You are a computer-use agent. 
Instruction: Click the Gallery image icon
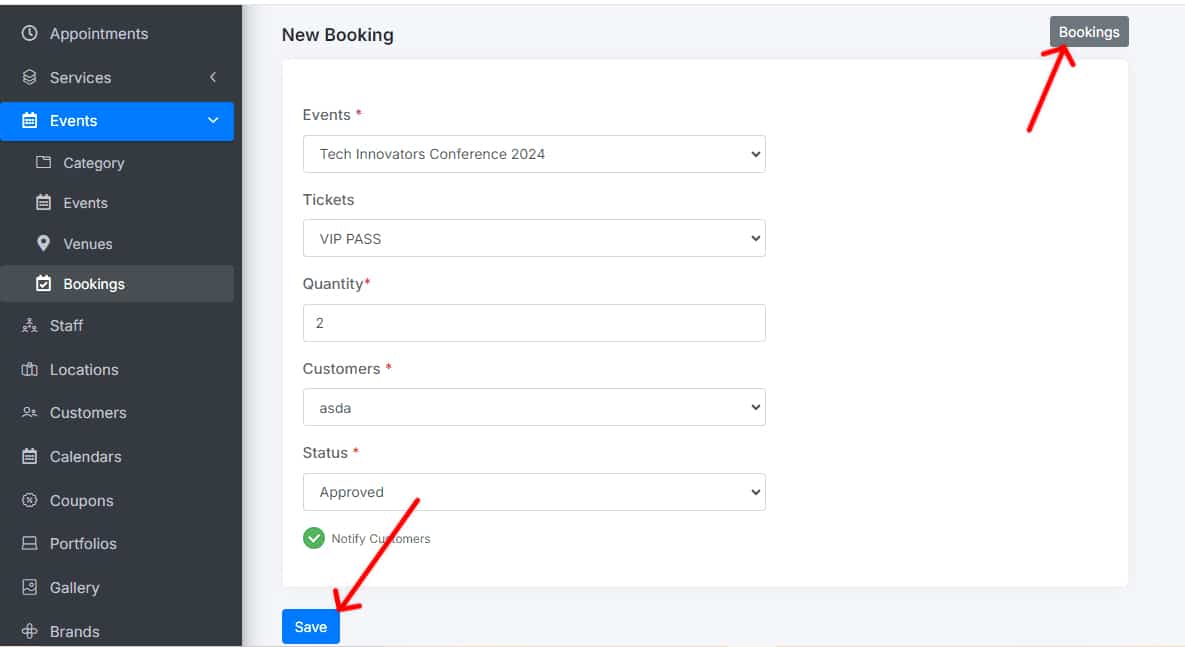click(29, 587)
